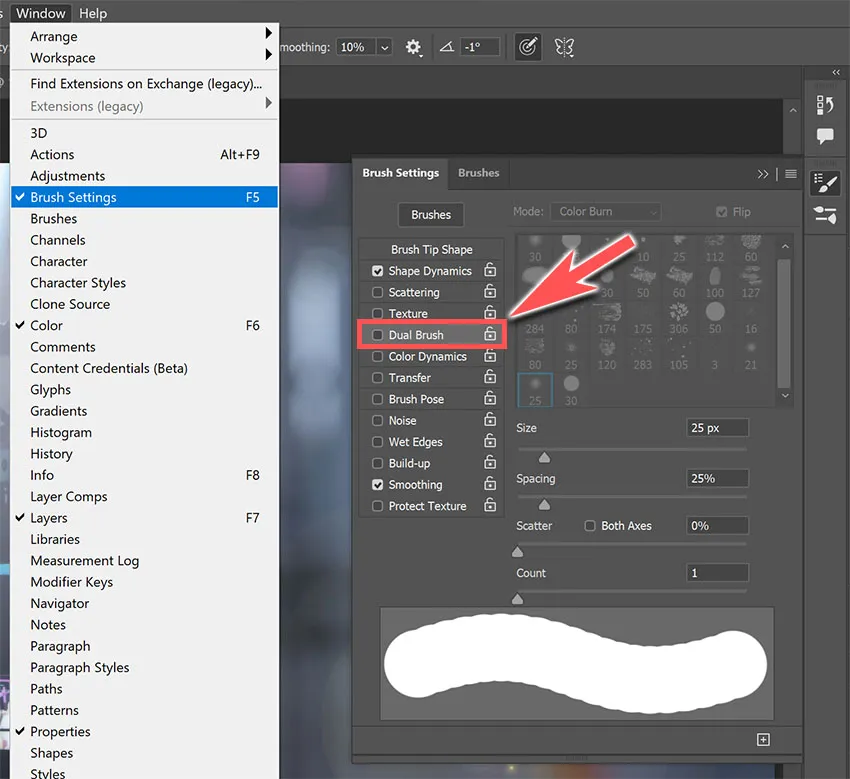The width and height of the screenshot is (850, 779).
Task: Click the Spacing slider handle
Action: pyautogui.click(x=544, y=505)
